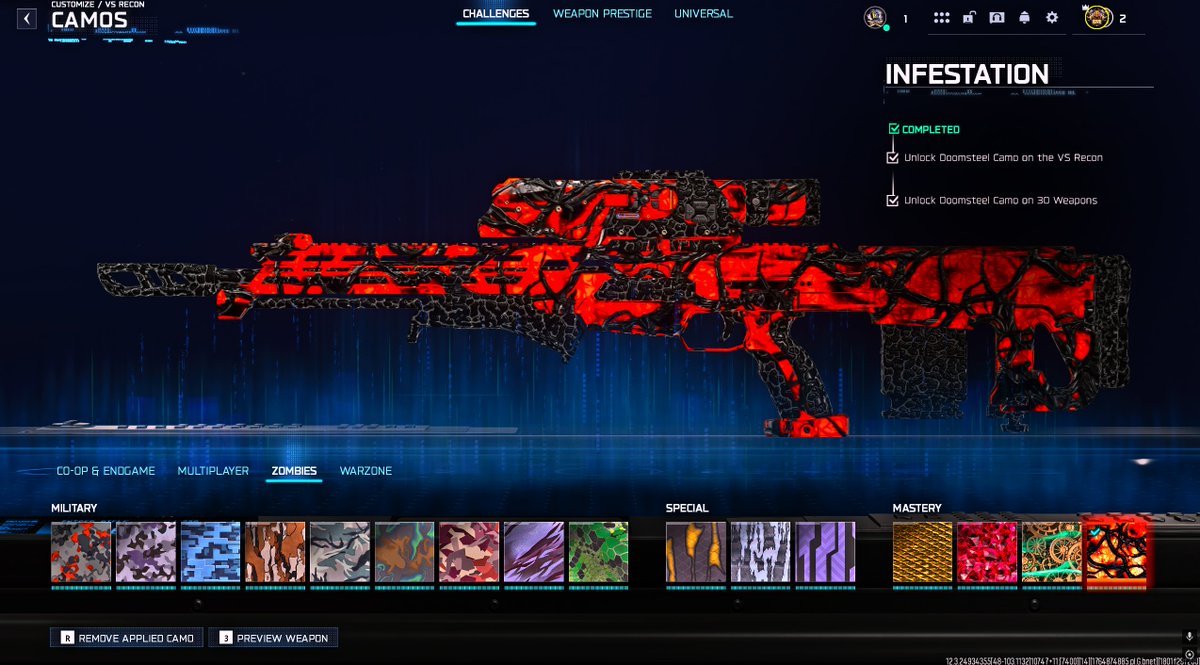Click the SPECIAL section label
The width and height of the screenshot is (1200, 665).
687,508
